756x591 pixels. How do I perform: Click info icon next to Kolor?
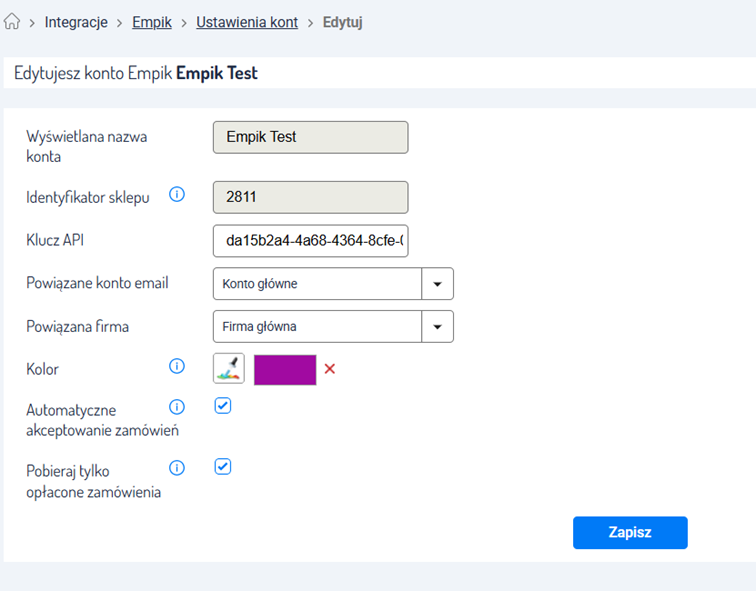coord(177,367)
